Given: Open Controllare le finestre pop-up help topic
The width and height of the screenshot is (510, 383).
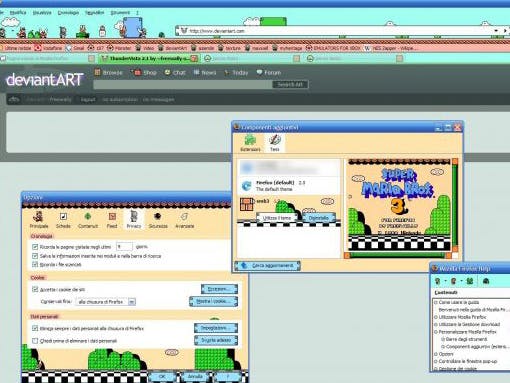Looking at the screenshot, I should click(467, 361).
